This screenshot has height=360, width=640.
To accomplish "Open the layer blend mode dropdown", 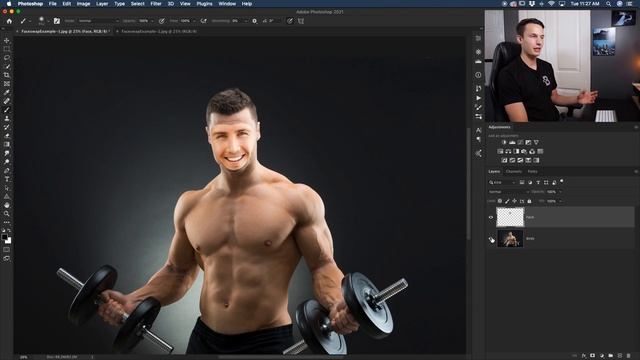I will coord(509,191).
